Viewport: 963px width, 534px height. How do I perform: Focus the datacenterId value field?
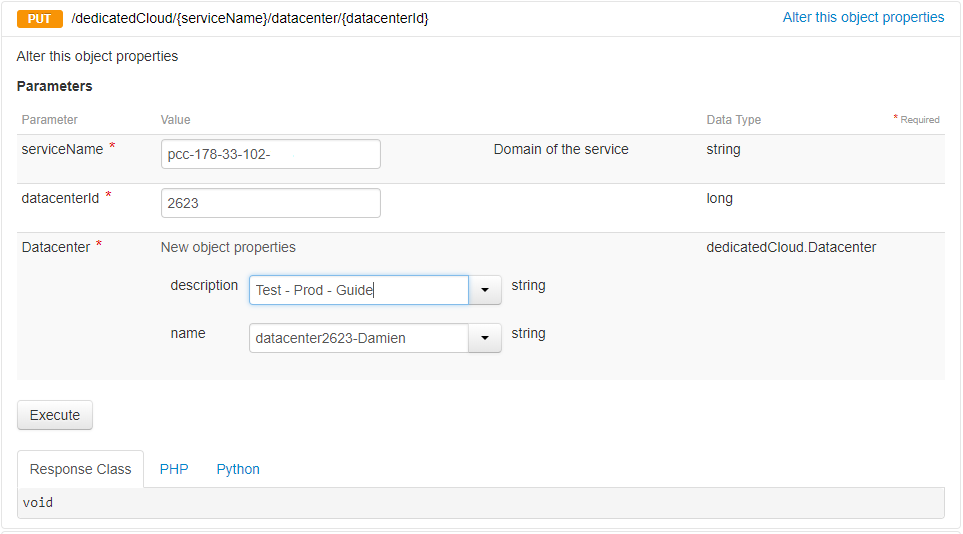[270, 203]
